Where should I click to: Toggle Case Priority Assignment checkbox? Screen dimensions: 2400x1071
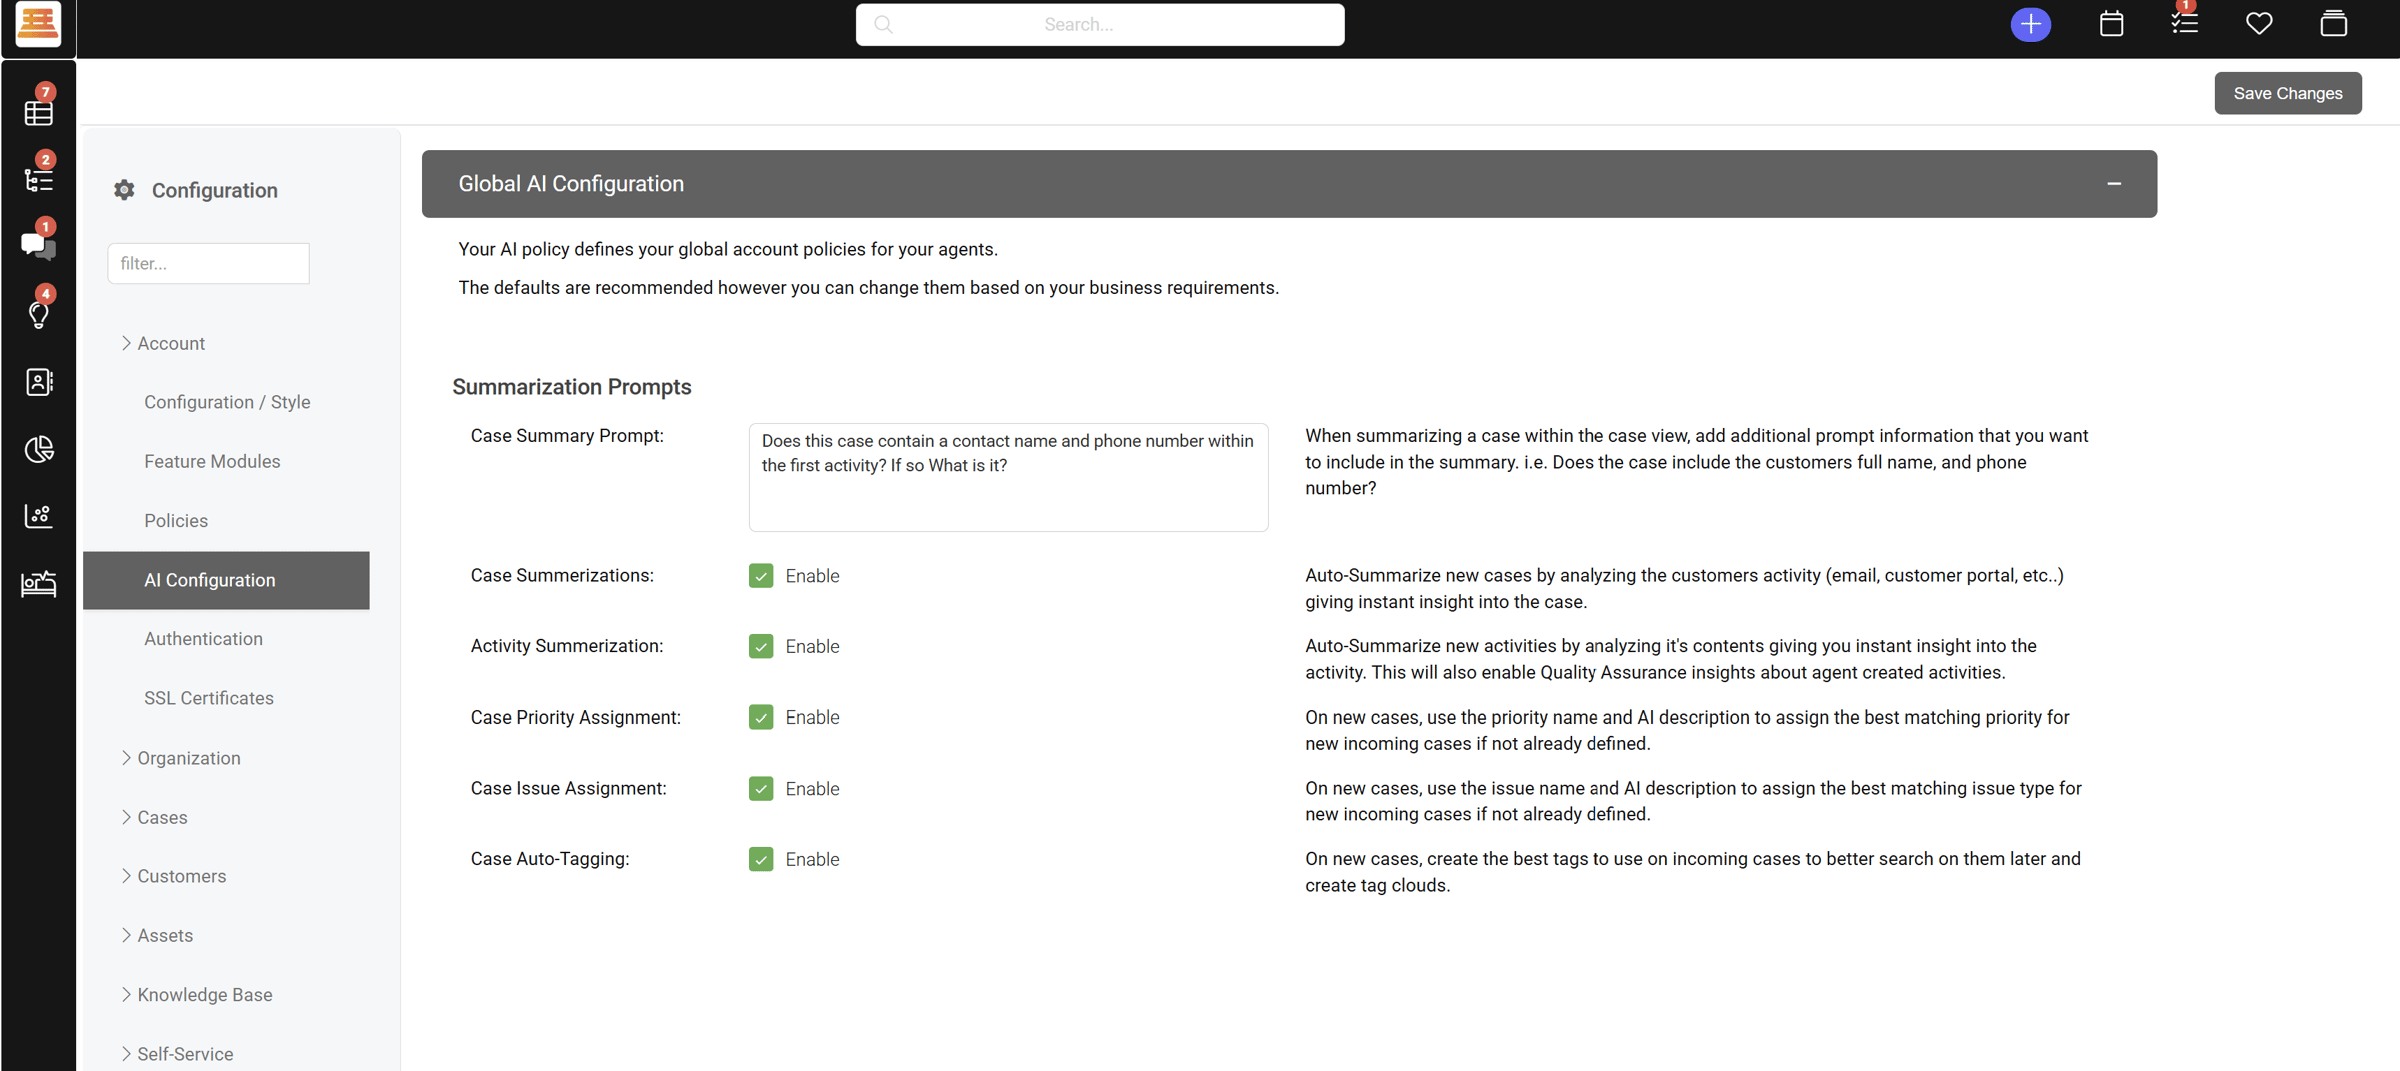click(x=761, y=718)
